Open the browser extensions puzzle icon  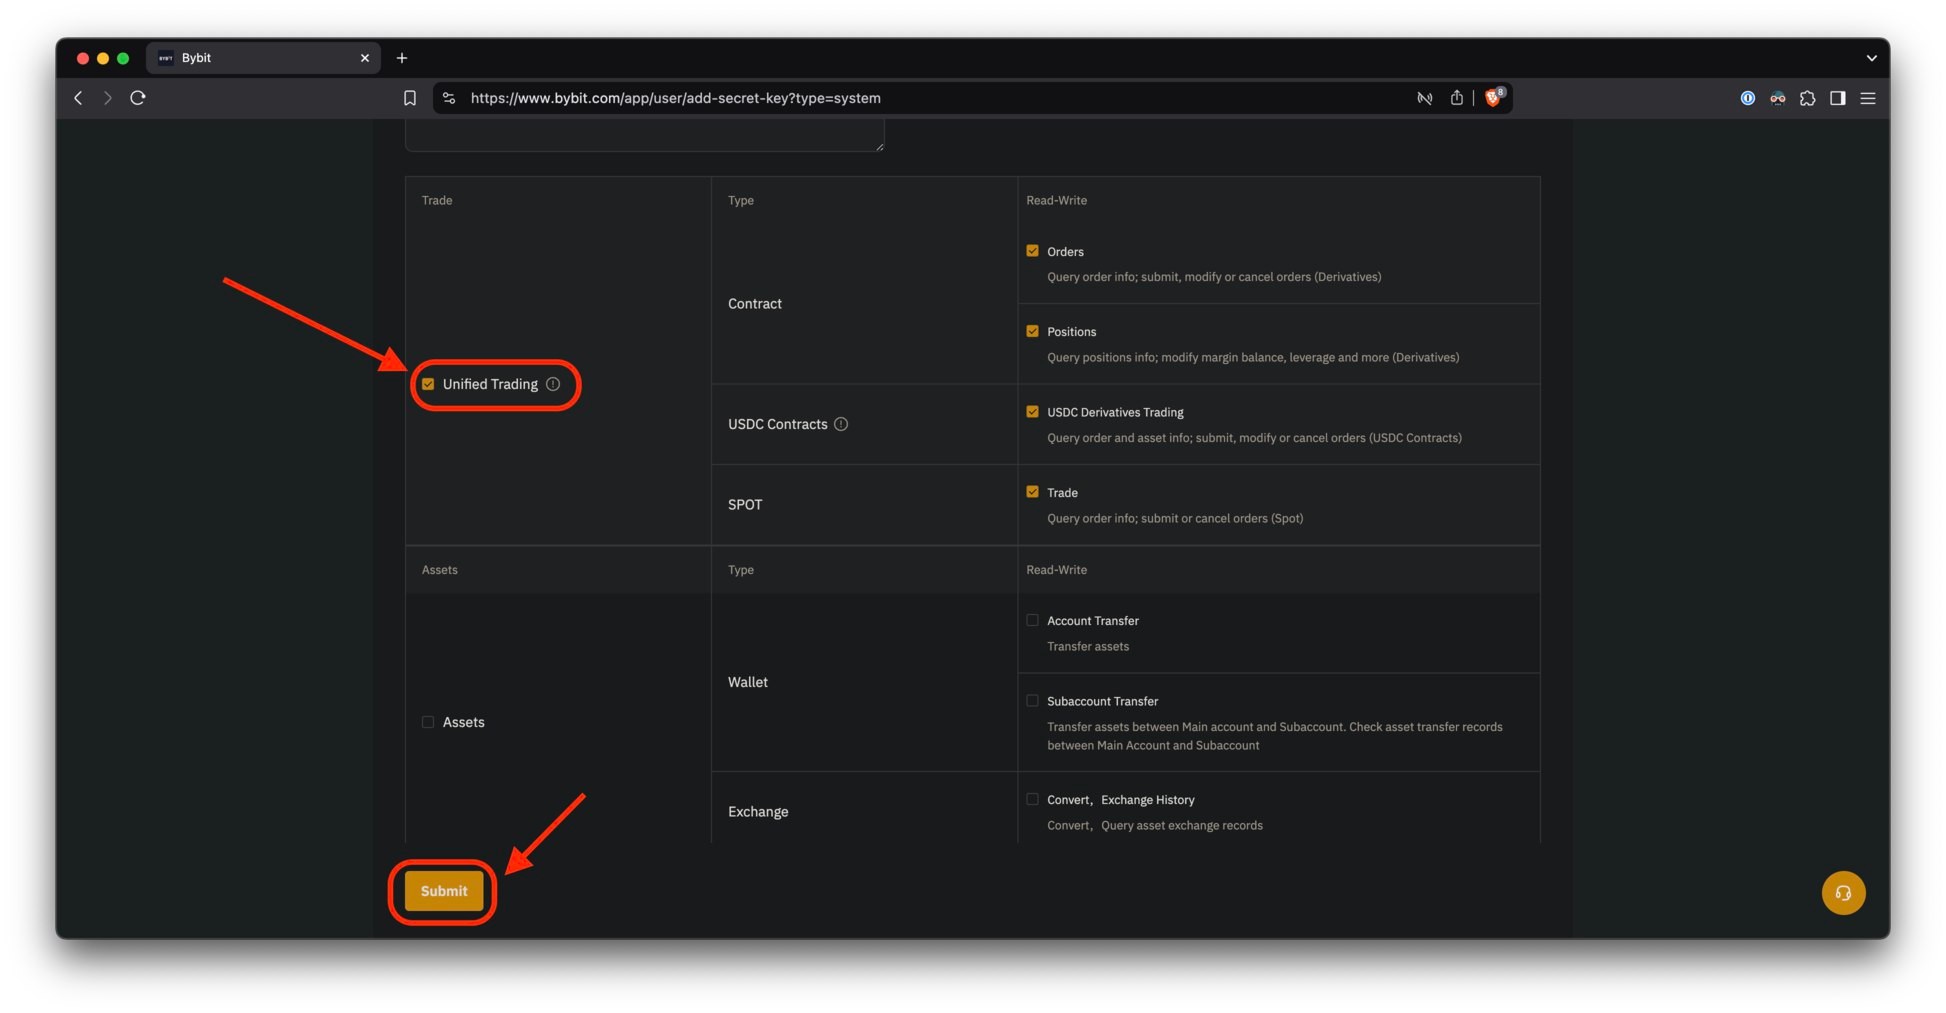1807,98
